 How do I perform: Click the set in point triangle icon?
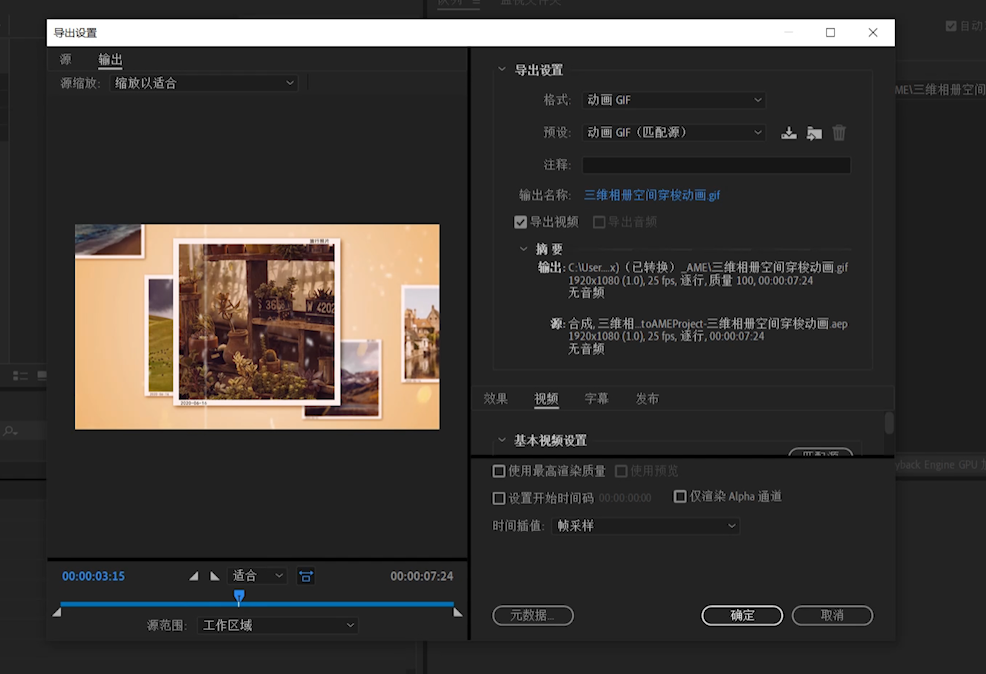point(194,576)
